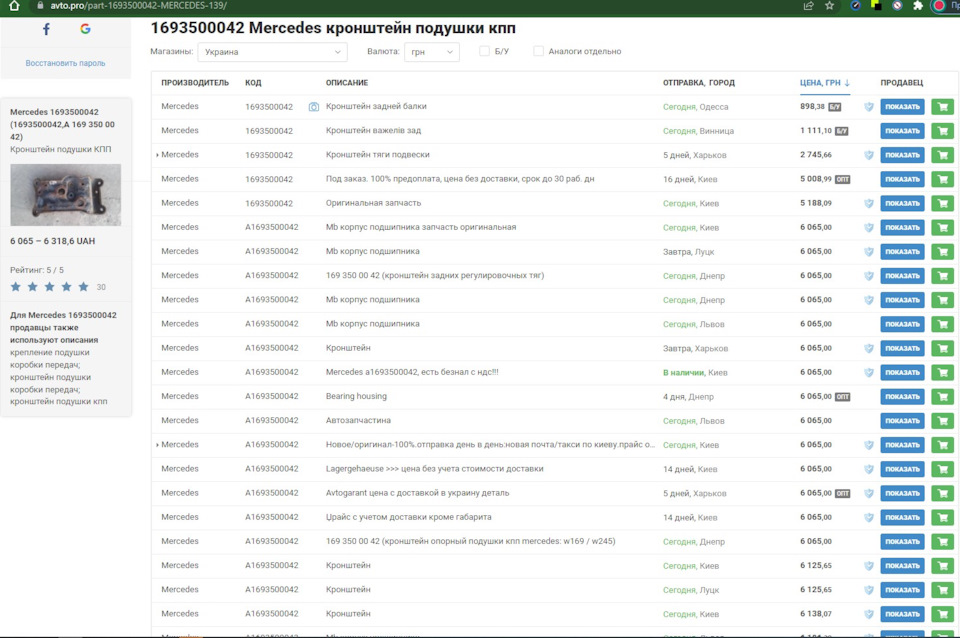Click the Б/У badge next to 898,38
This screenshot has width=960, height=638.
tap(834, 107)
